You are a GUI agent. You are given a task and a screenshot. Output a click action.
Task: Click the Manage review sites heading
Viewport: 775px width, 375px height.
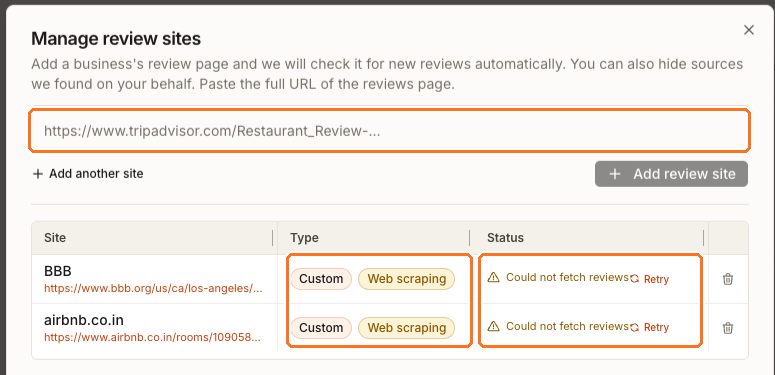[116, 39]
